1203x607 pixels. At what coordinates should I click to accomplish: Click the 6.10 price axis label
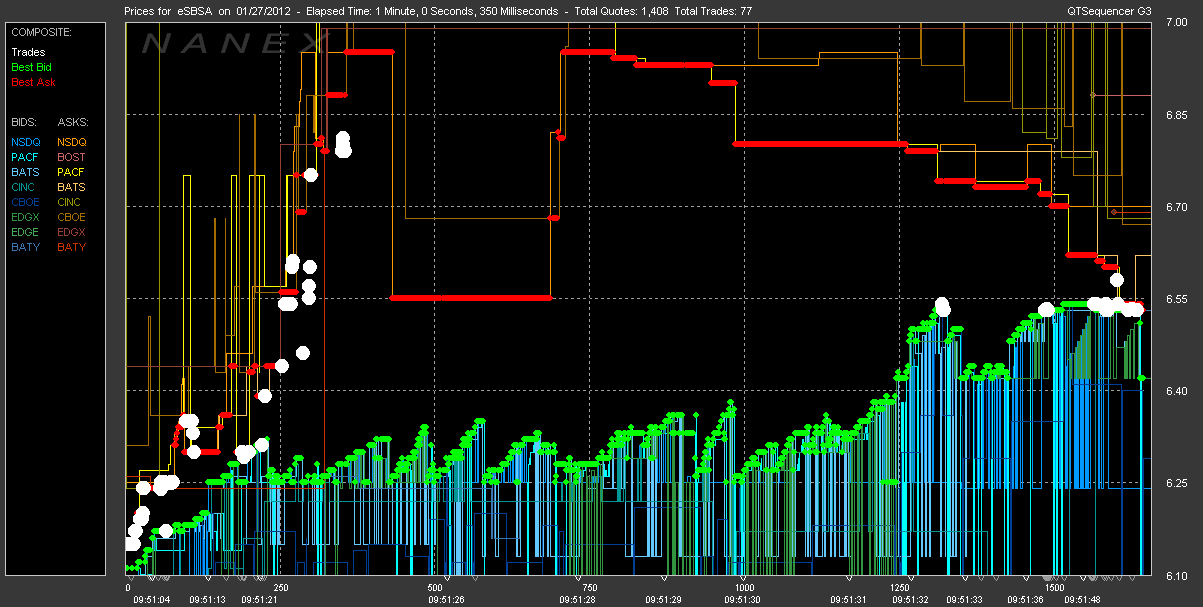click(1176, 575)
